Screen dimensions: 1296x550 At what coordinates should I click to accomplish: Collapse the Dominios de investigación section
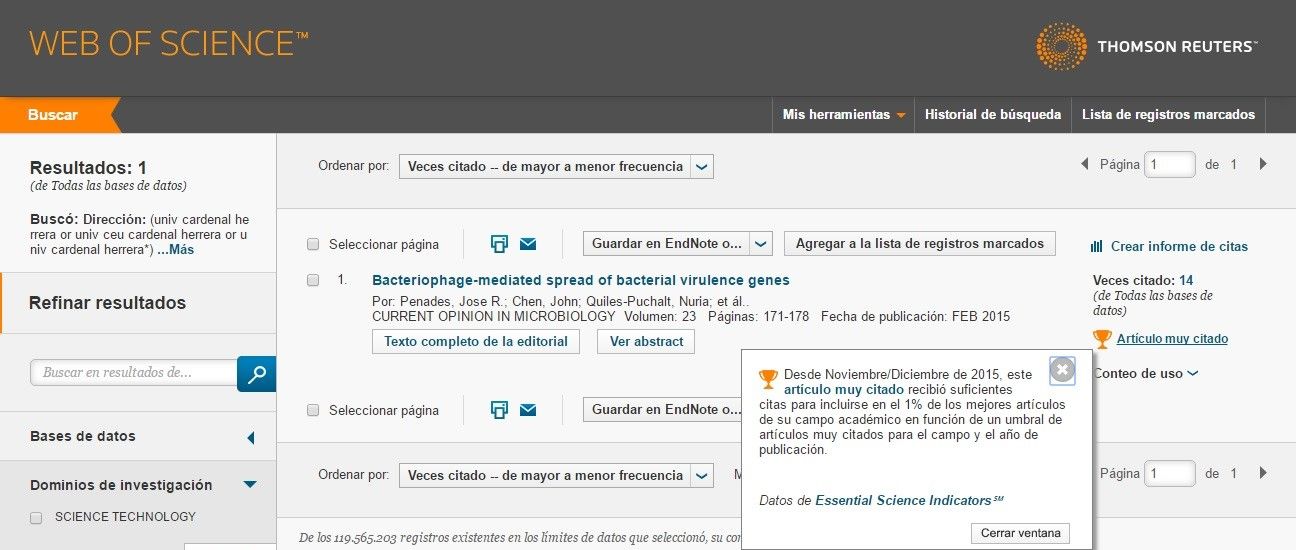(x=250, y=485)
